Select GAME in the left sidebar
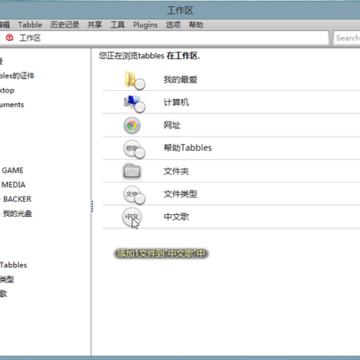 [x=12, y=170]
